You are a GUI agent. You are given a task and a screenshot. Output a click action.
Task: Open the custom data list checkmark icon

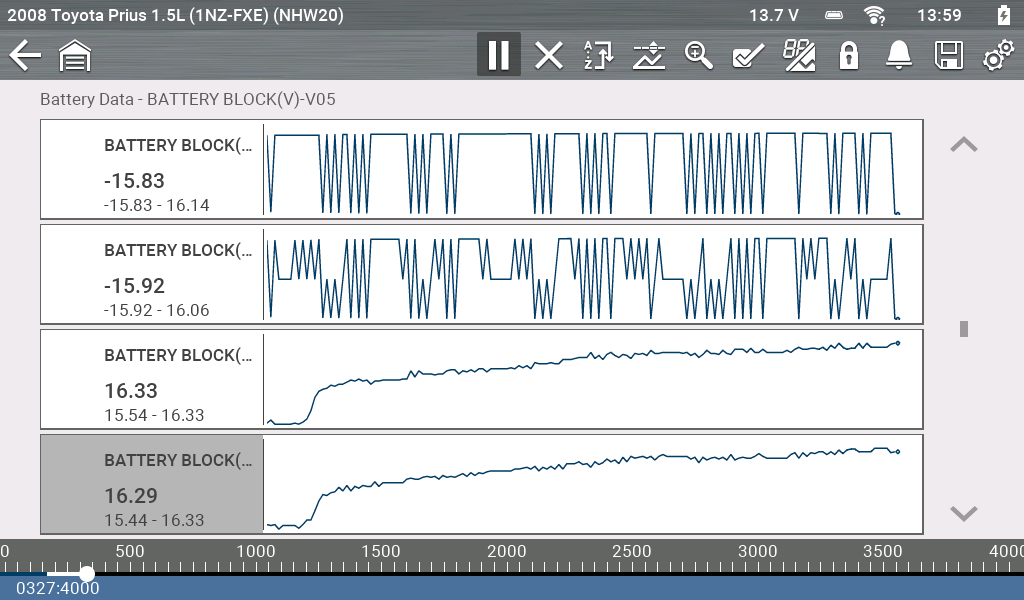(x=748, y=55)
